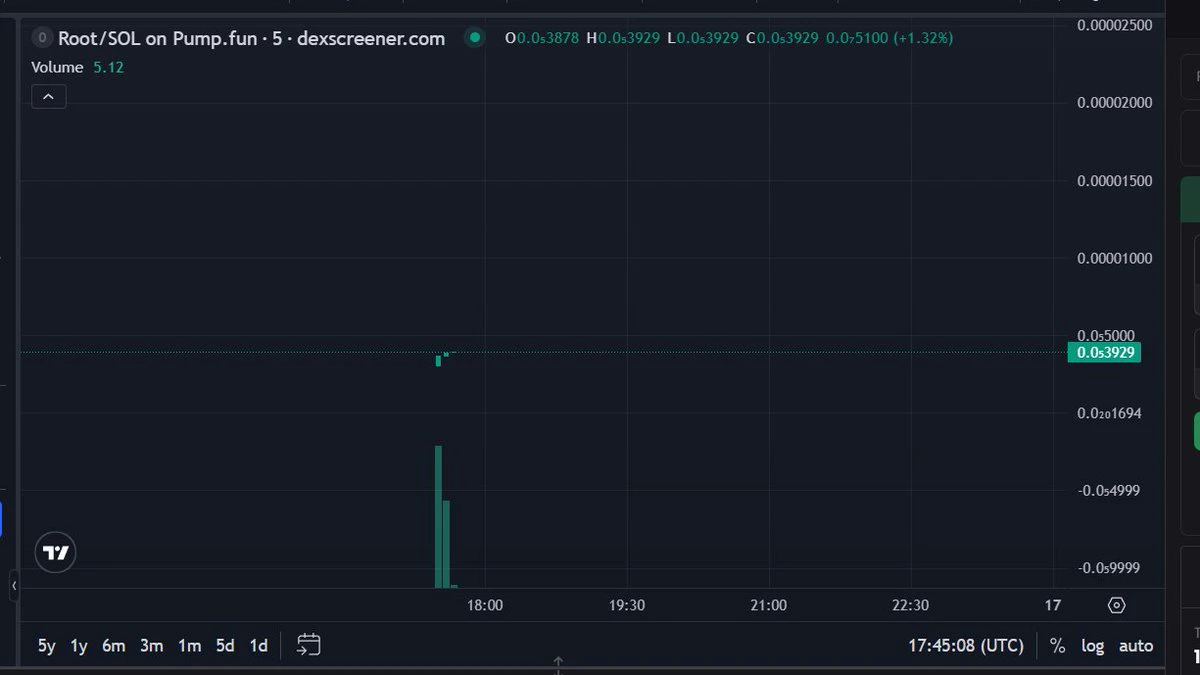Image resolution: width=1200 pixels, height=675 pixels.
Task: Expand the side panel arrow at chart edge
Action: click(x=14, y=585)
